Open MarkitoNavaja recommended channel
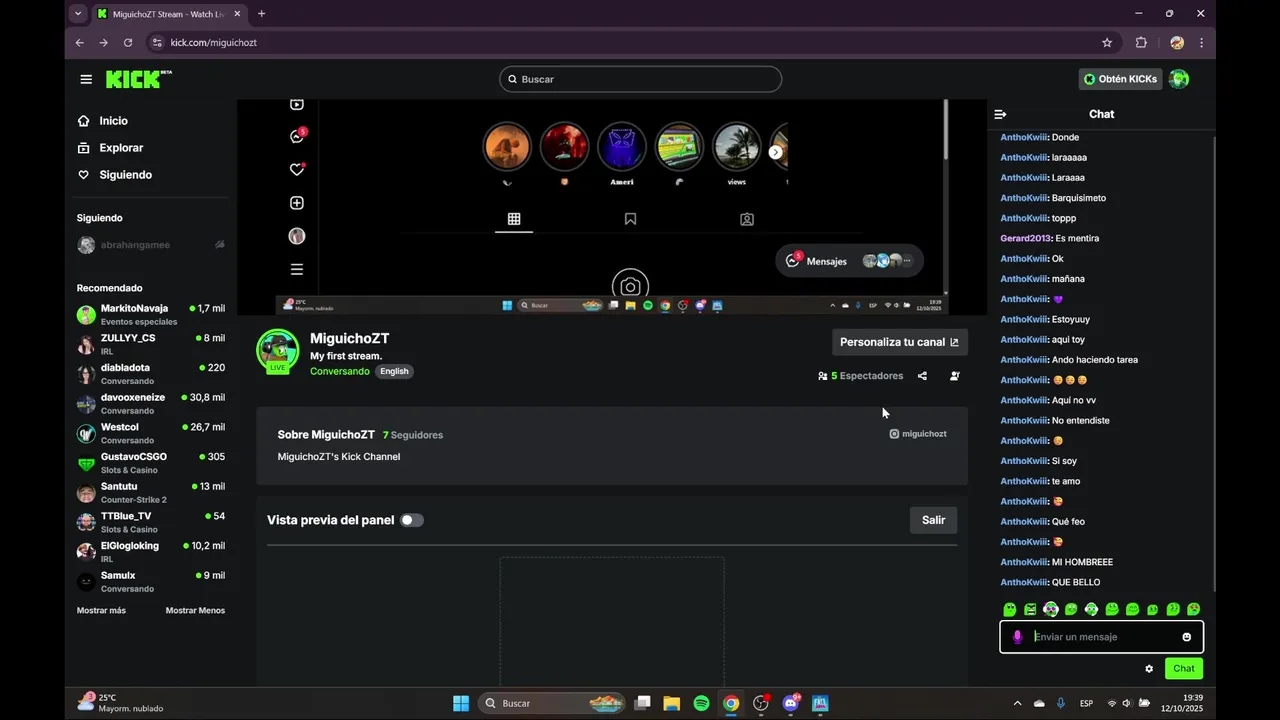1280x720 pixels. point(151,314)
